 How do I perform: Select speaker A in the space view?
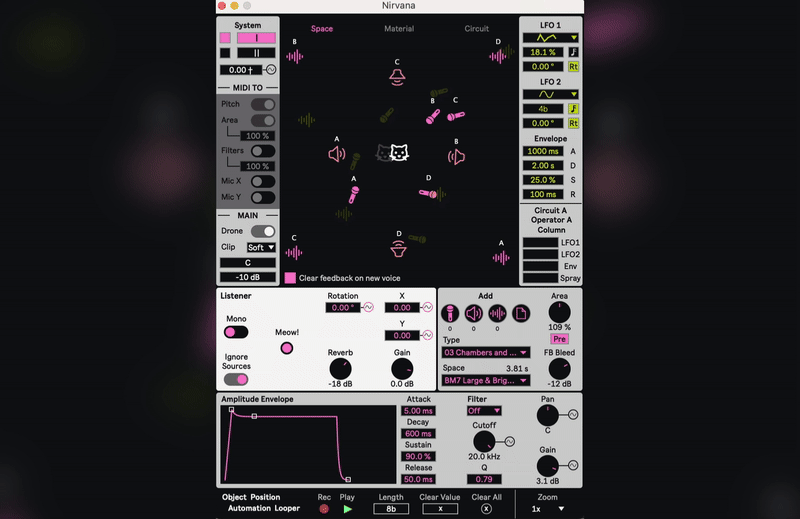pyautogui.click(x=337, y=155)
